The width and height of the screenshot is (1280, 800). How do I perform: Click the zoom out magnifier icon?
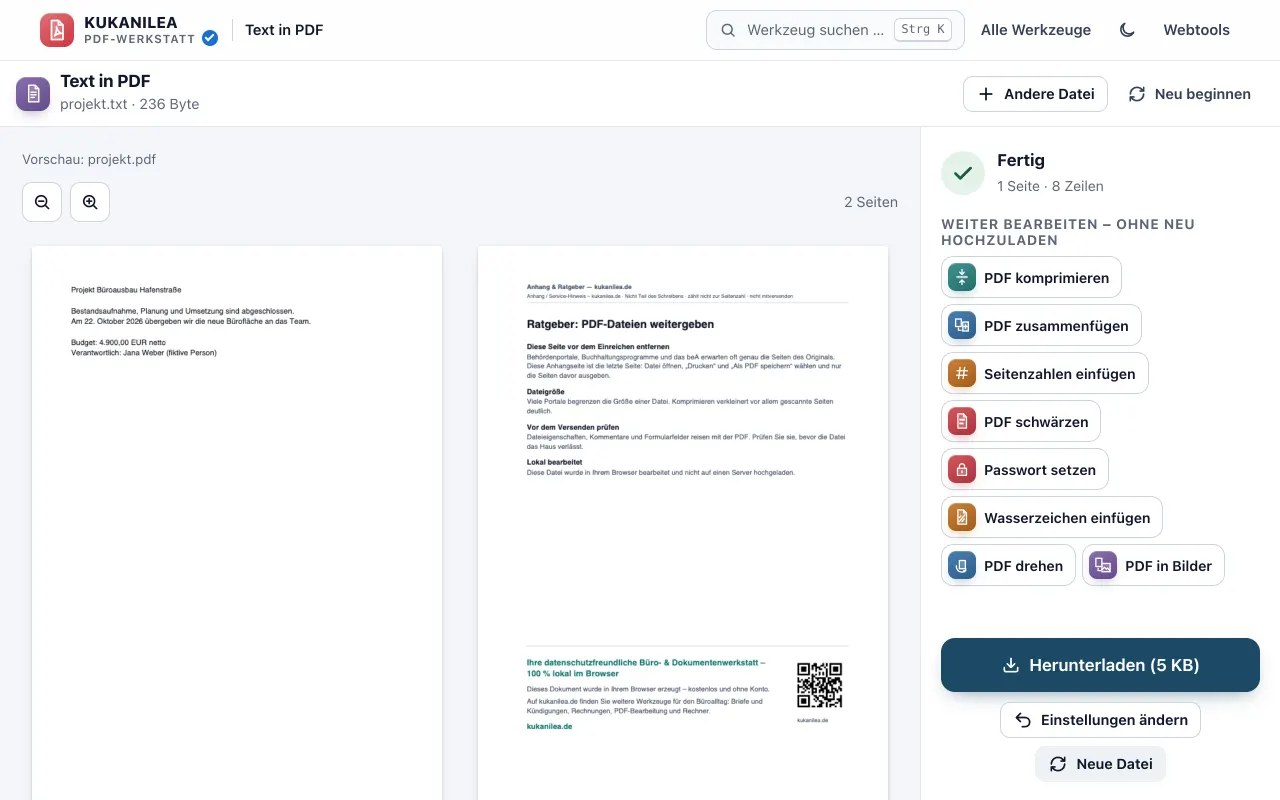pyautogui.click(x=42, y=202)
